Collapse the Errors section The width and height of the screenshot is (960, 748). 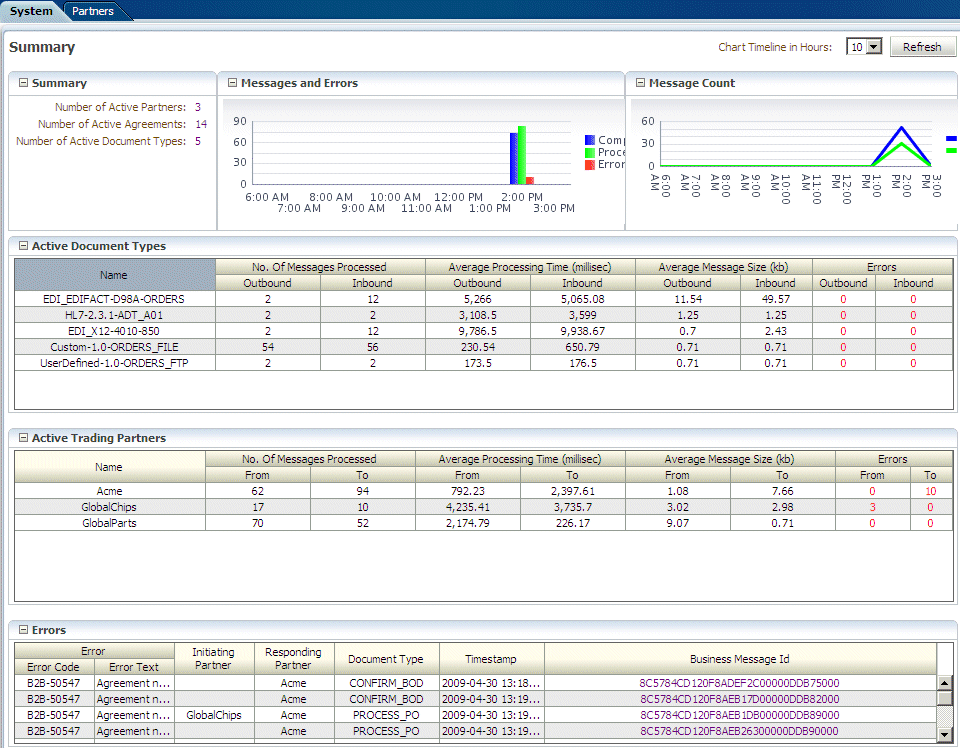[x=23, y=630]
